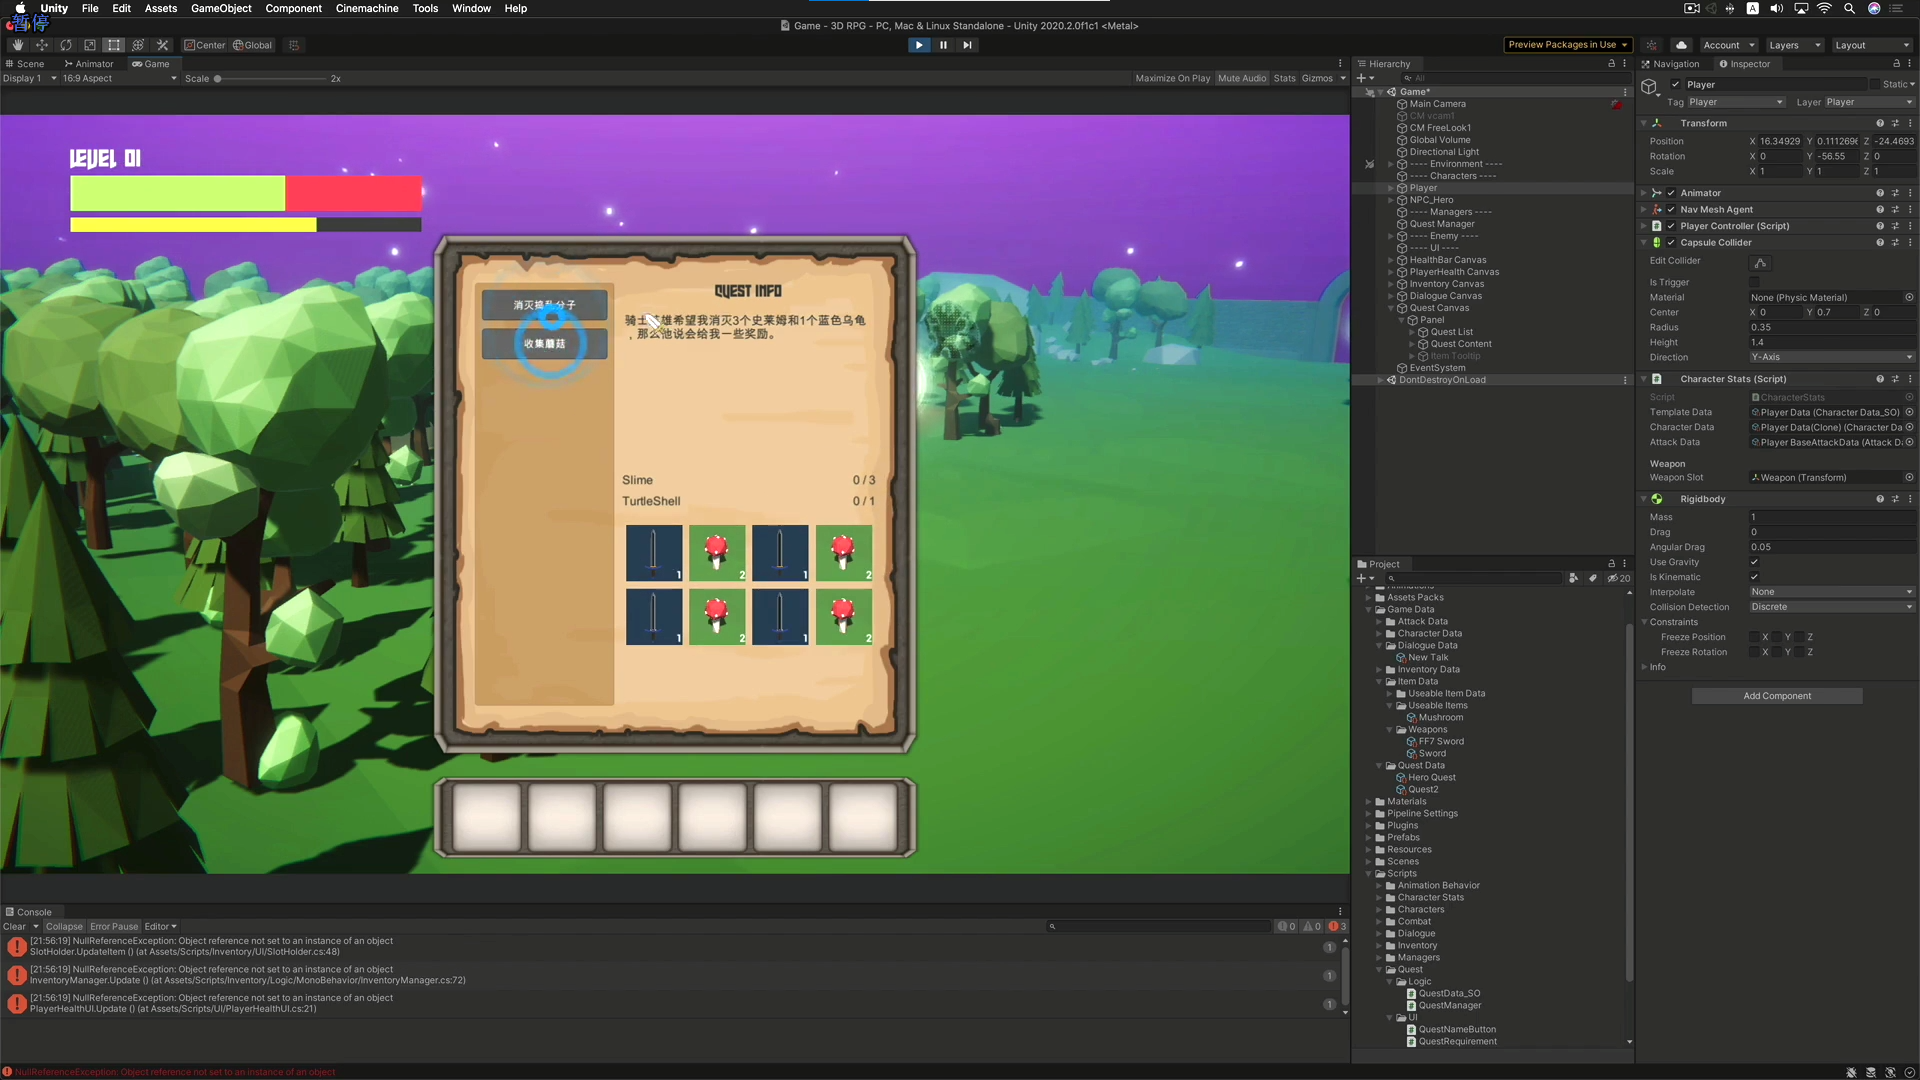1920x1080 pixels.
Task: Open the Capsule Collider's Edit Collider mode
Action: click(x=1759, y=262)
